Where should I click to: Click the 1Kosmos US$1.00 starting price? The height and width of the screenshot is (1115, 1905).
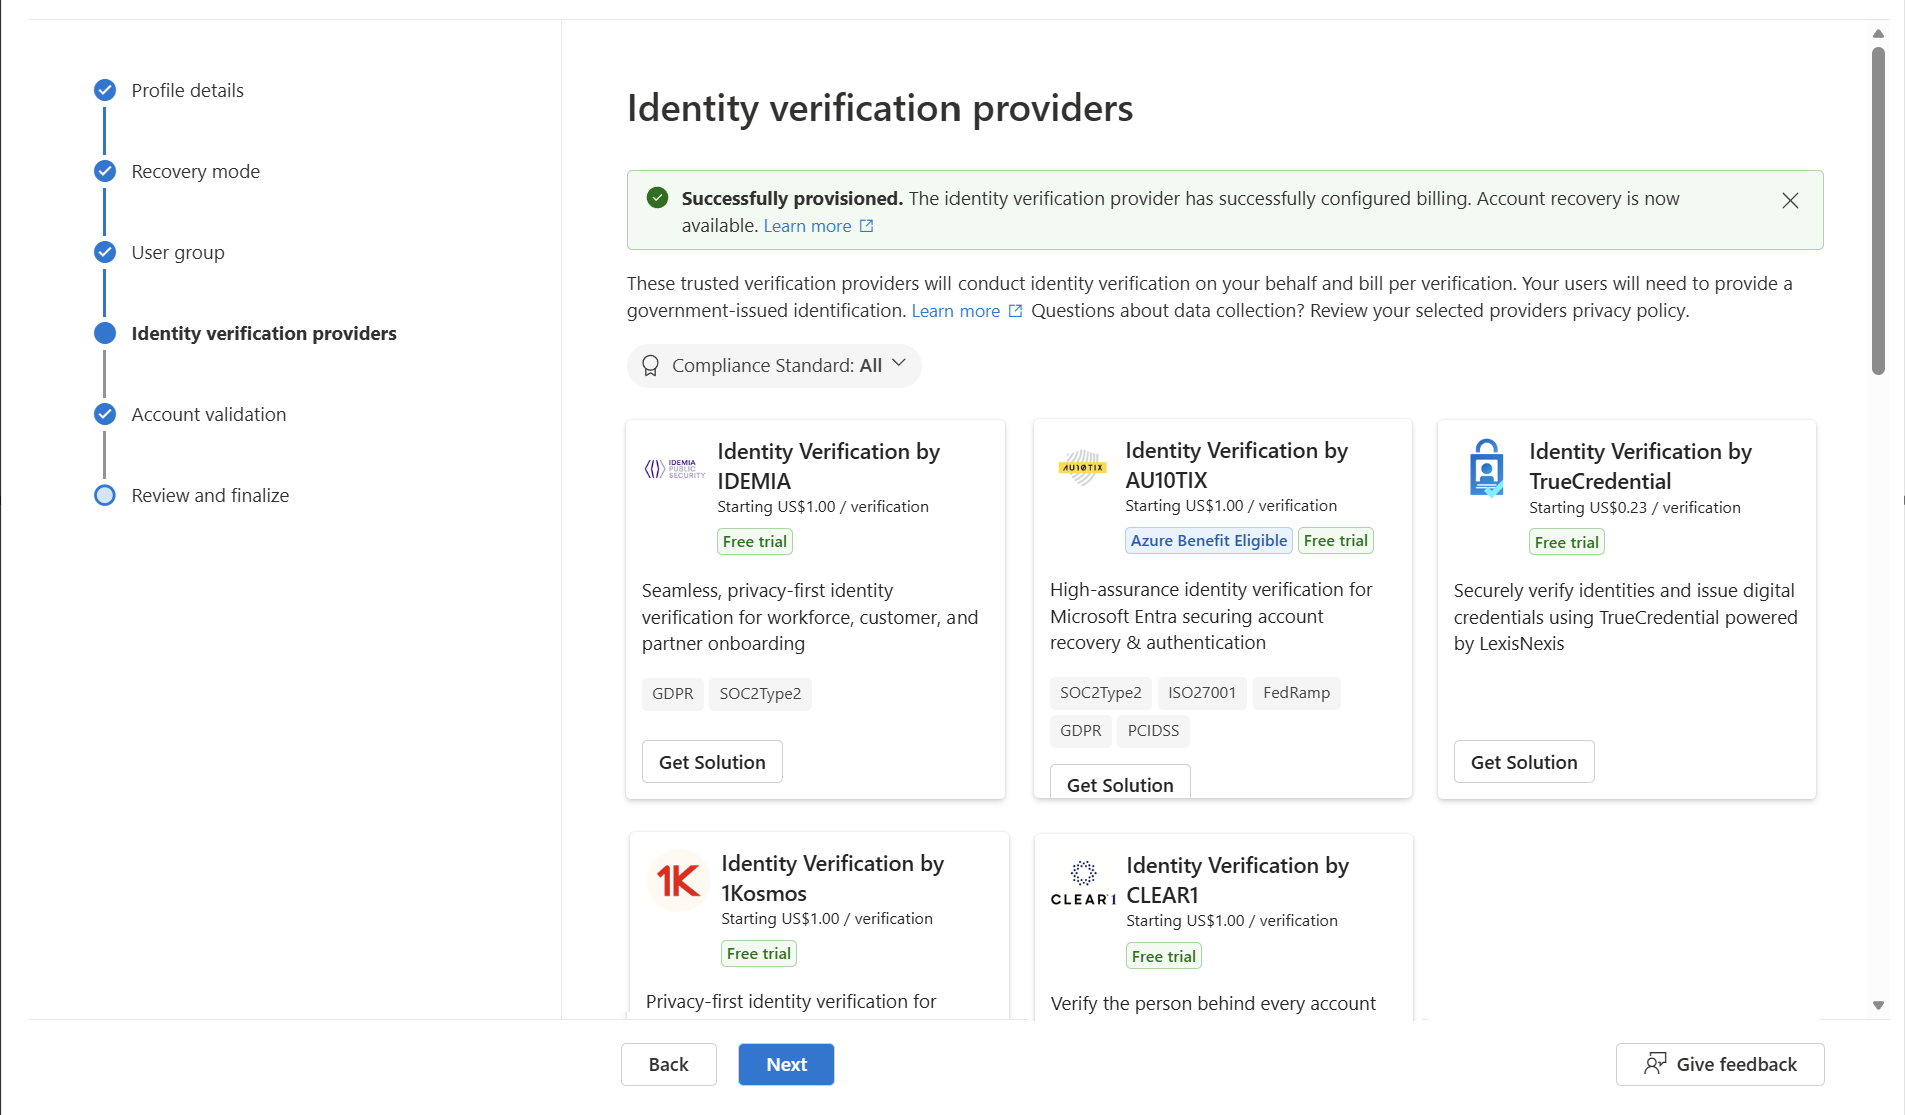click(x=827, y=919)
